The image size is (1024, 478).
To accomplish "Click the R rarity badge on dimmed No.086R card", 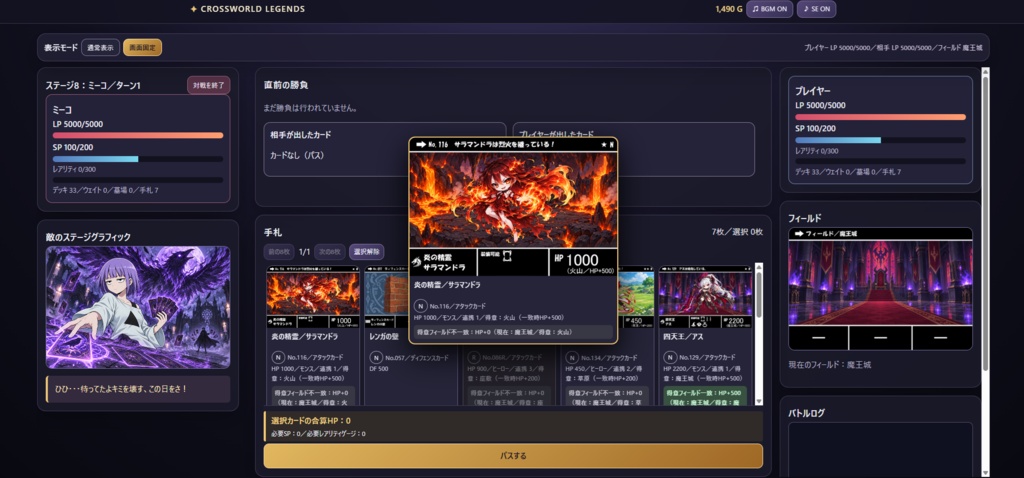I will coord(474,358).
